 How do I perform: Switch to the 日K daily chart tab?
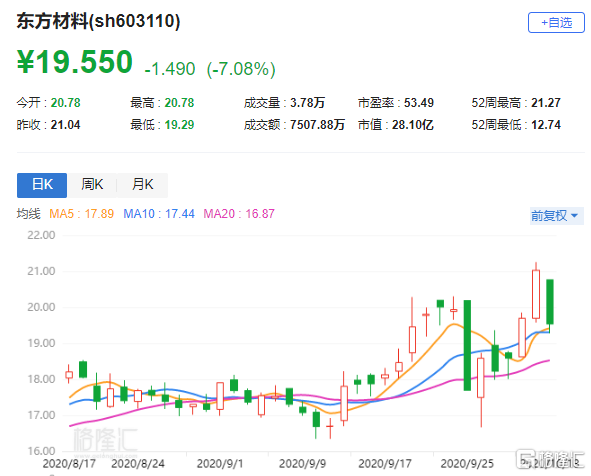click(x=42, y=185)
